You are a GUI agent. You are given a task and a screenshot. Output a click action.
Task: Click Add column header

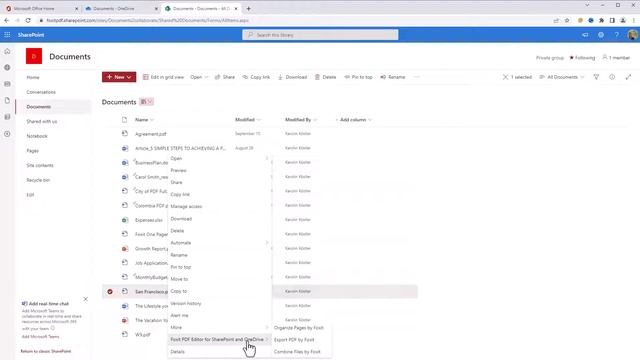tap(353, 120)
